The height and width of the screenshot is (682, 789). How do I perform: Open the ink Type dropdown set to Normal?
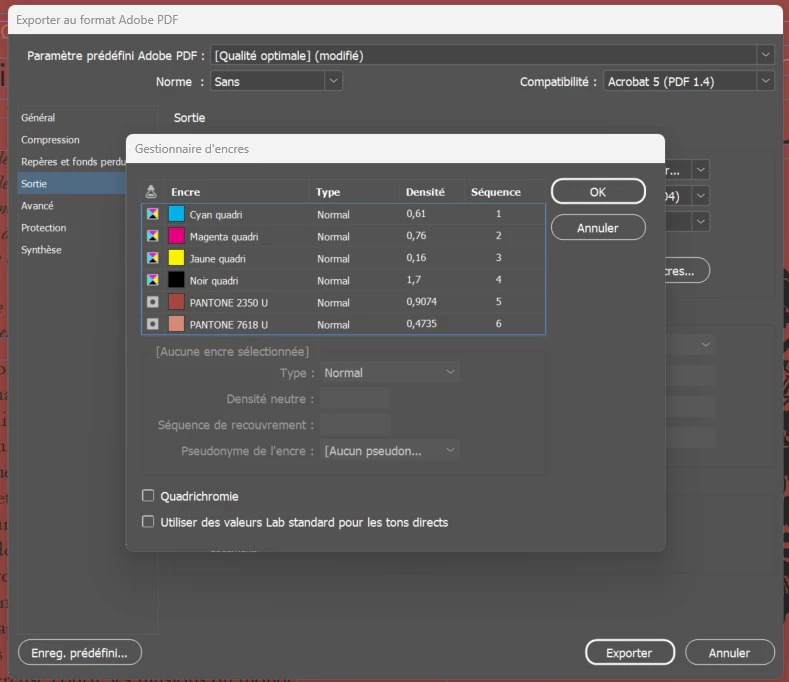click(x=390, y=372)
